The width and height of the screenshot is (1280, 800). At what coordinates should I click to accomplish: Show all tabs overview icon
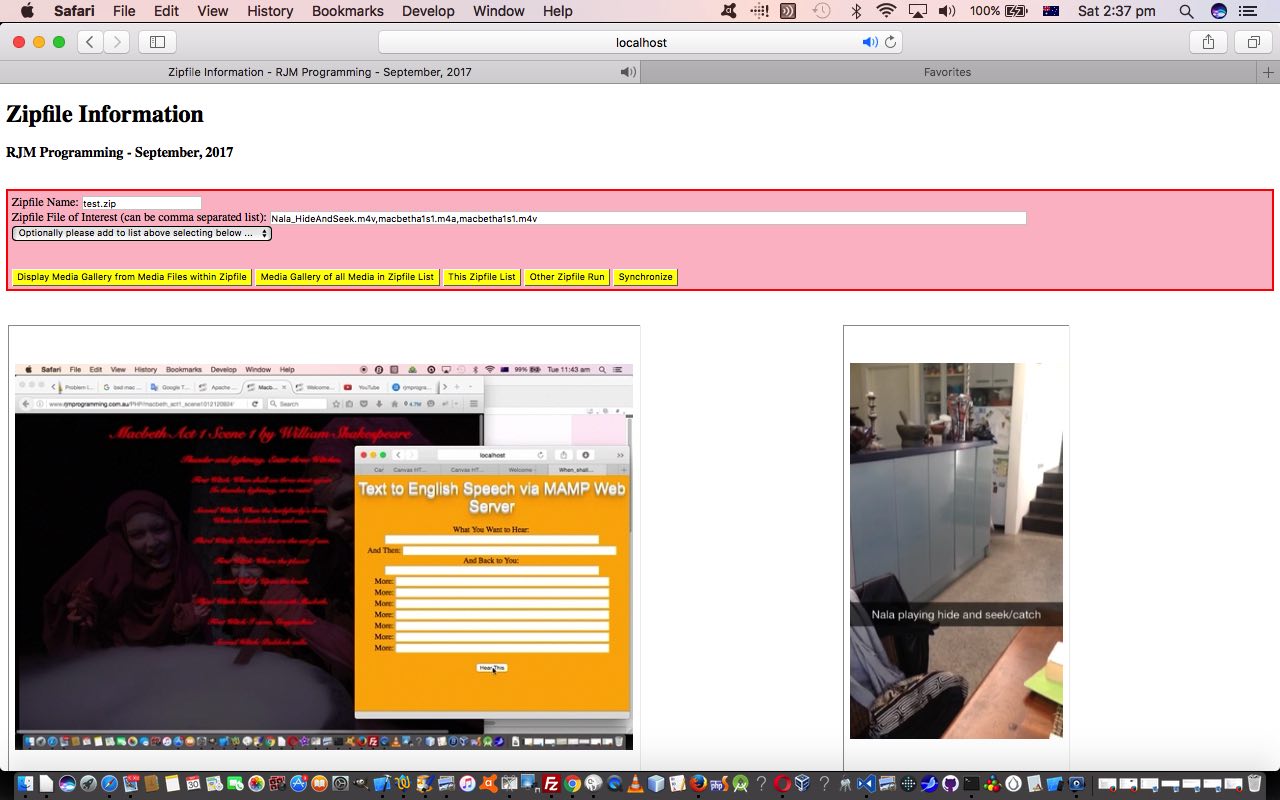tap(1252, 42)
